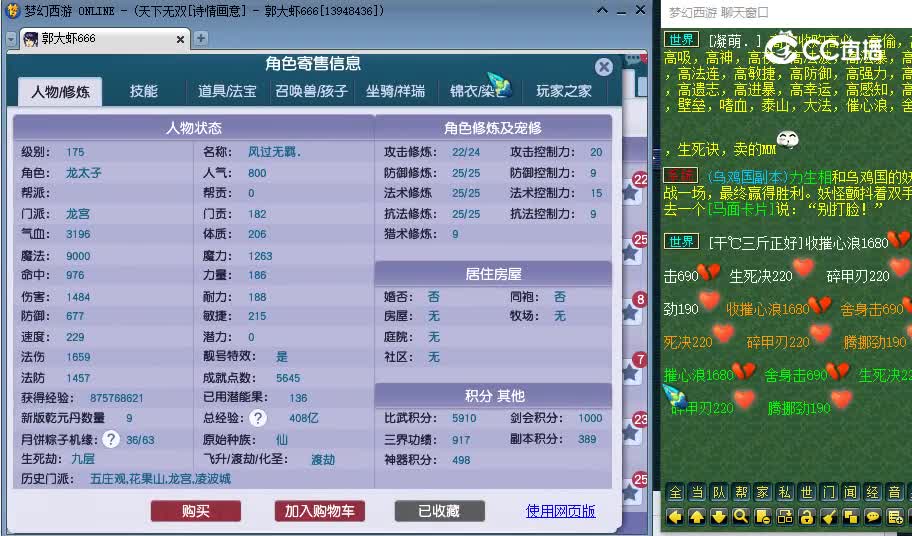
Task: Toggle the 队 (team) chat channel
Action: point(719,492)
